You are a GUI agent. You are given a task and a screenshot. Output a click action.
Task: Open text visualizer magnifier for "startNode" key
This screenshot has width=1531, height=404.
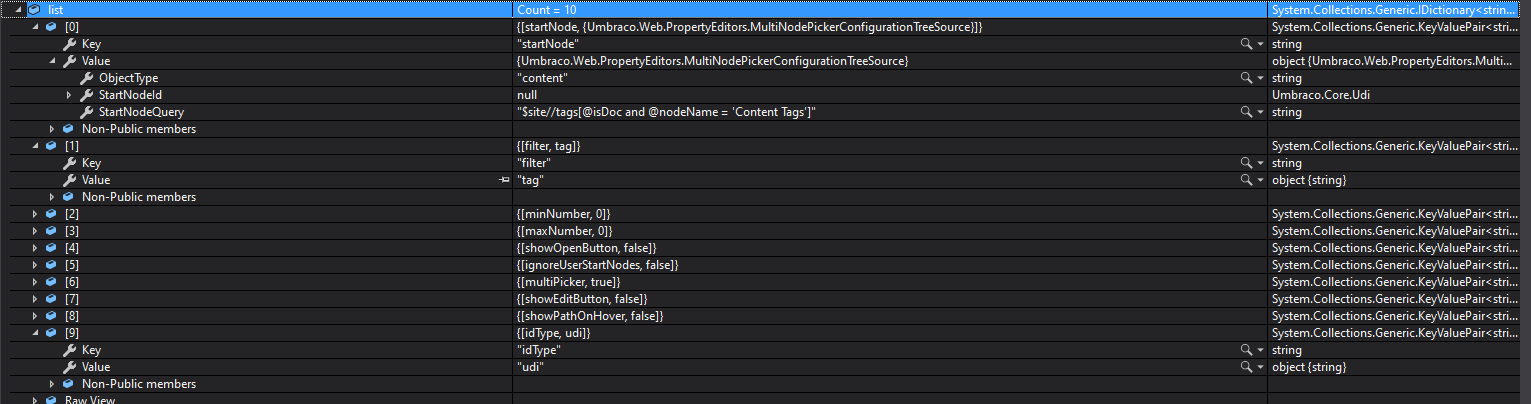(x=1245, y=44)
